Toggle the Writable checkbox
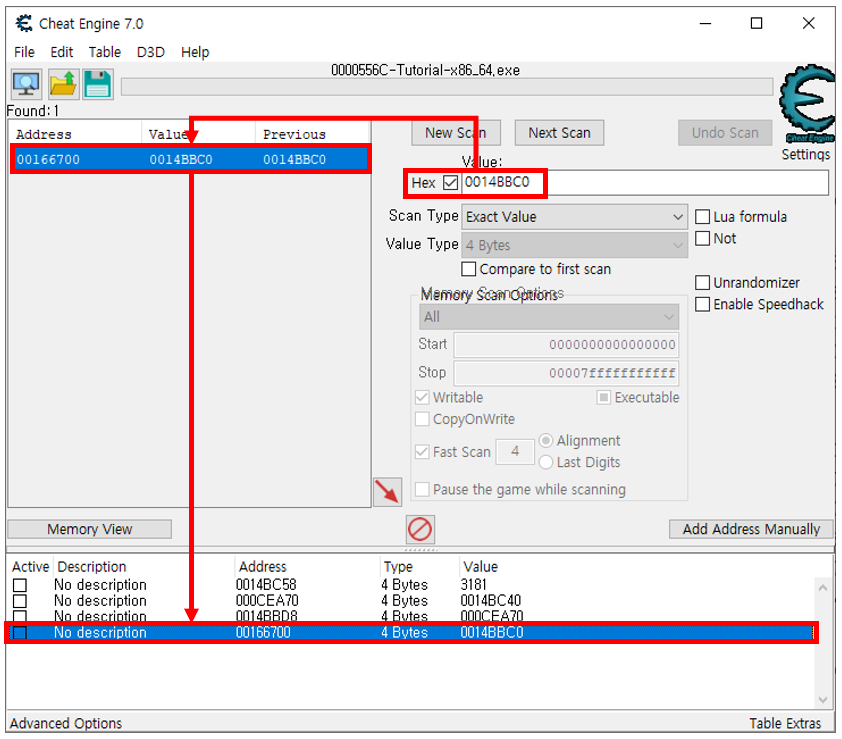 click(422, 397)
